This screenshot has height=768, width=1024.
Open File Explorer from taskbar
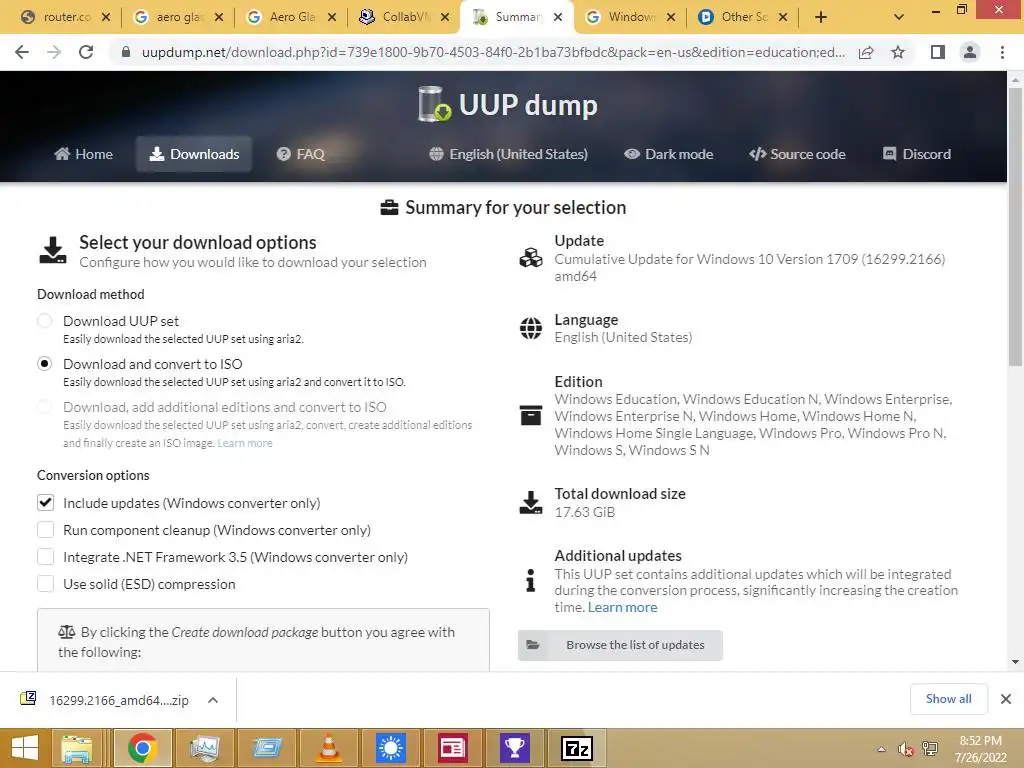point(77,748)
